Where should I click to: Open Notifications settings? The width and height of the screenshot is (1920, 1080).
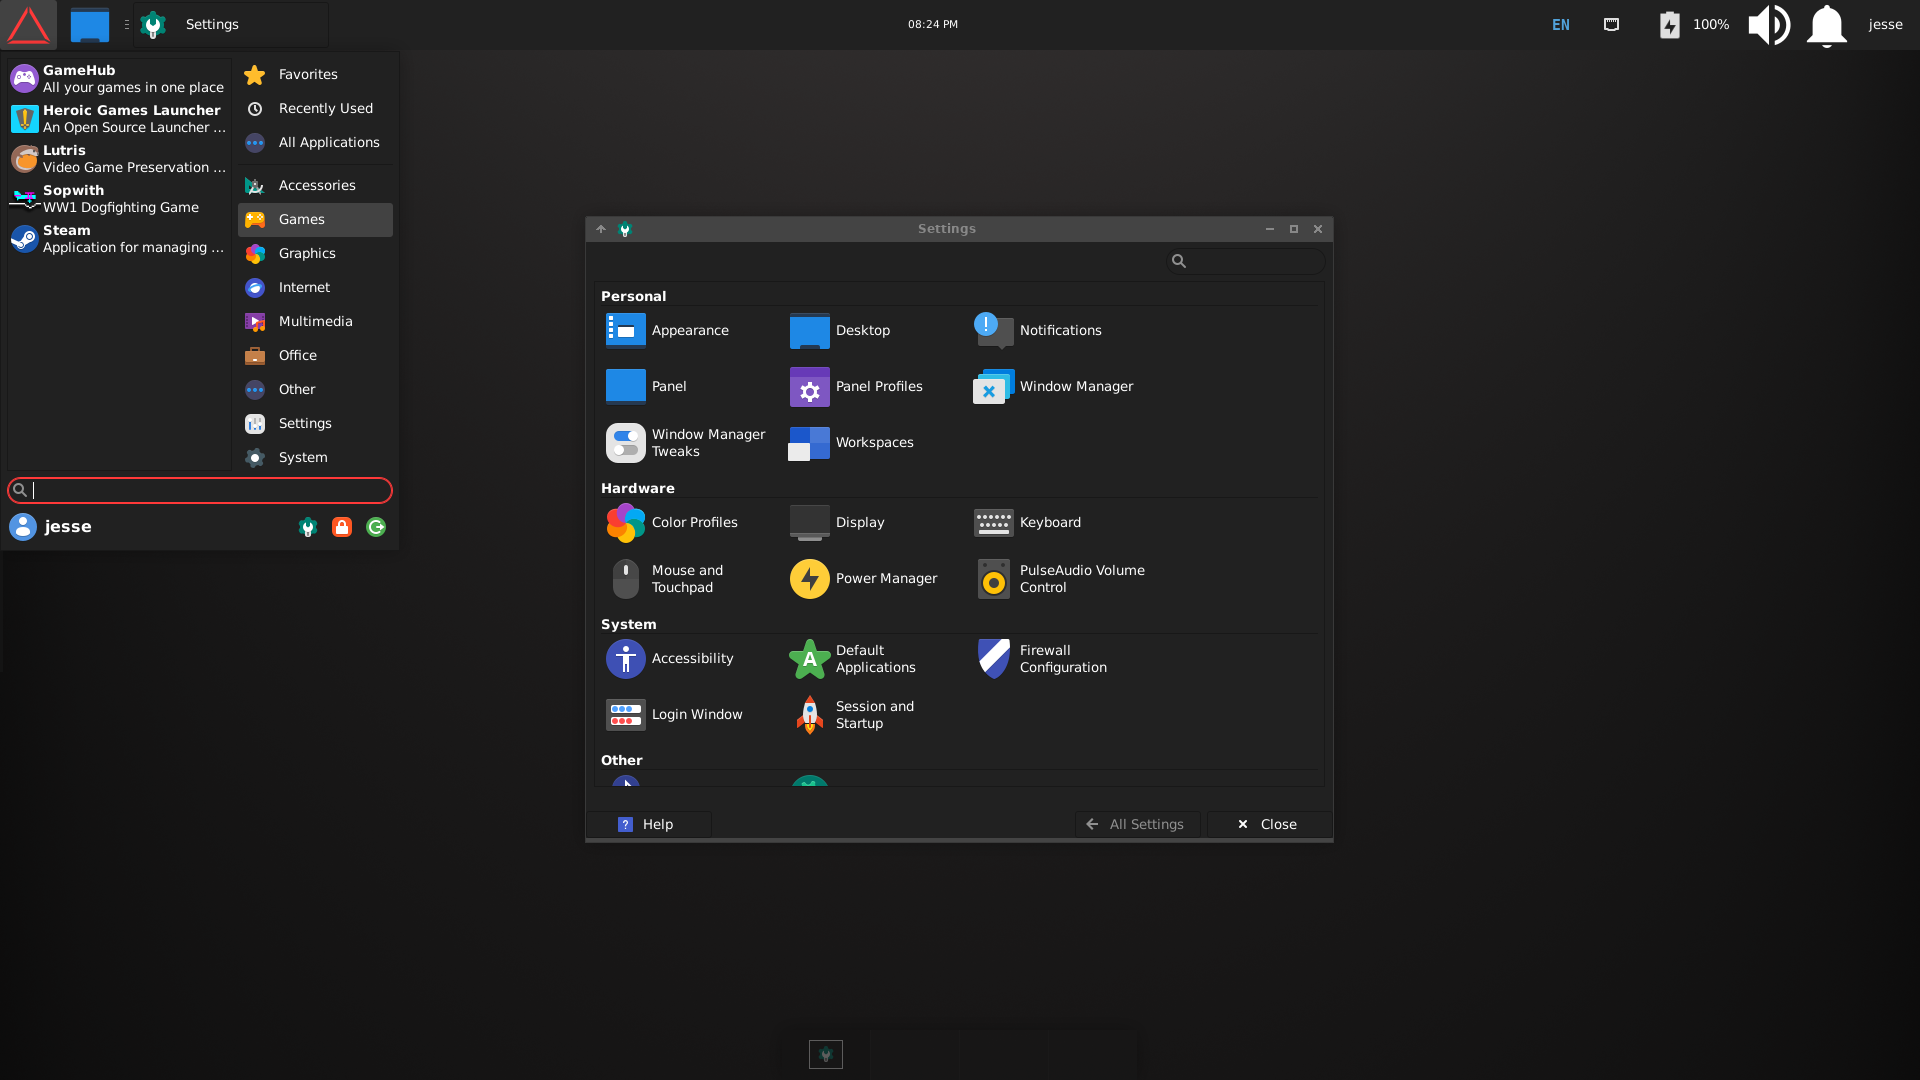(x=1037, y=330)
